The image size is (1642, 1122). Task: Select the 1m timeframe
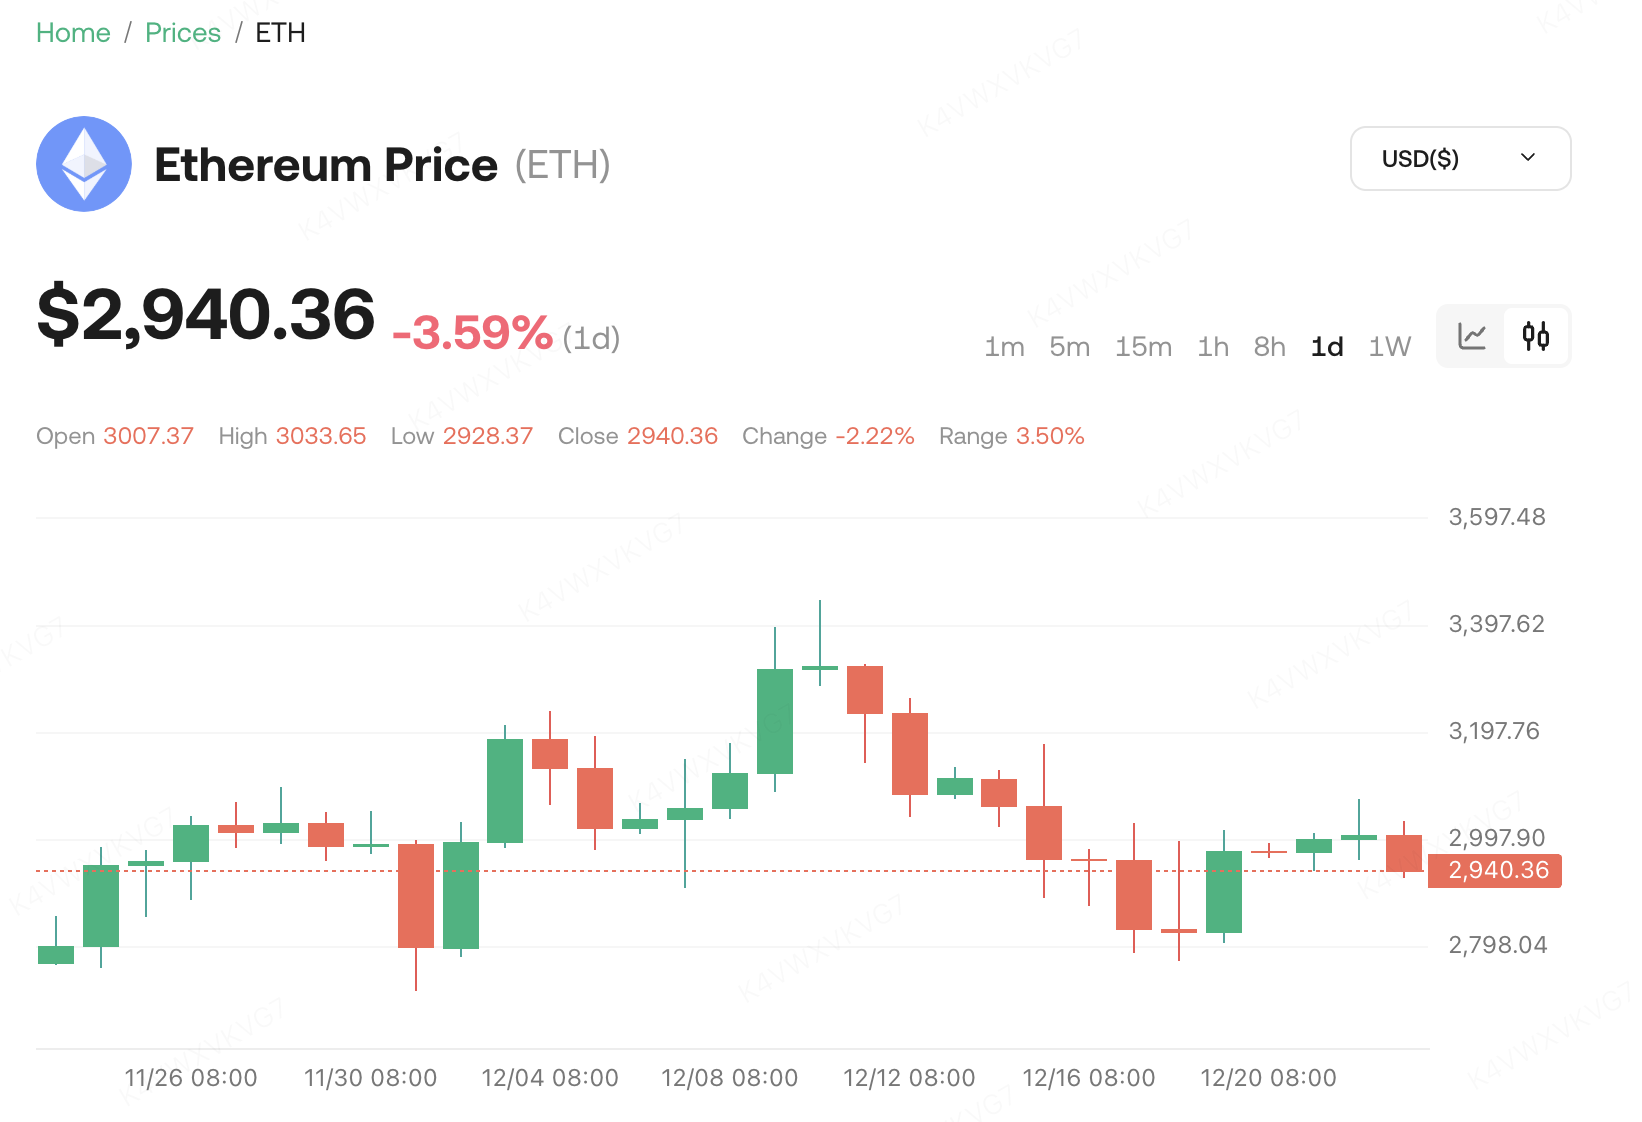point(1004,347)
